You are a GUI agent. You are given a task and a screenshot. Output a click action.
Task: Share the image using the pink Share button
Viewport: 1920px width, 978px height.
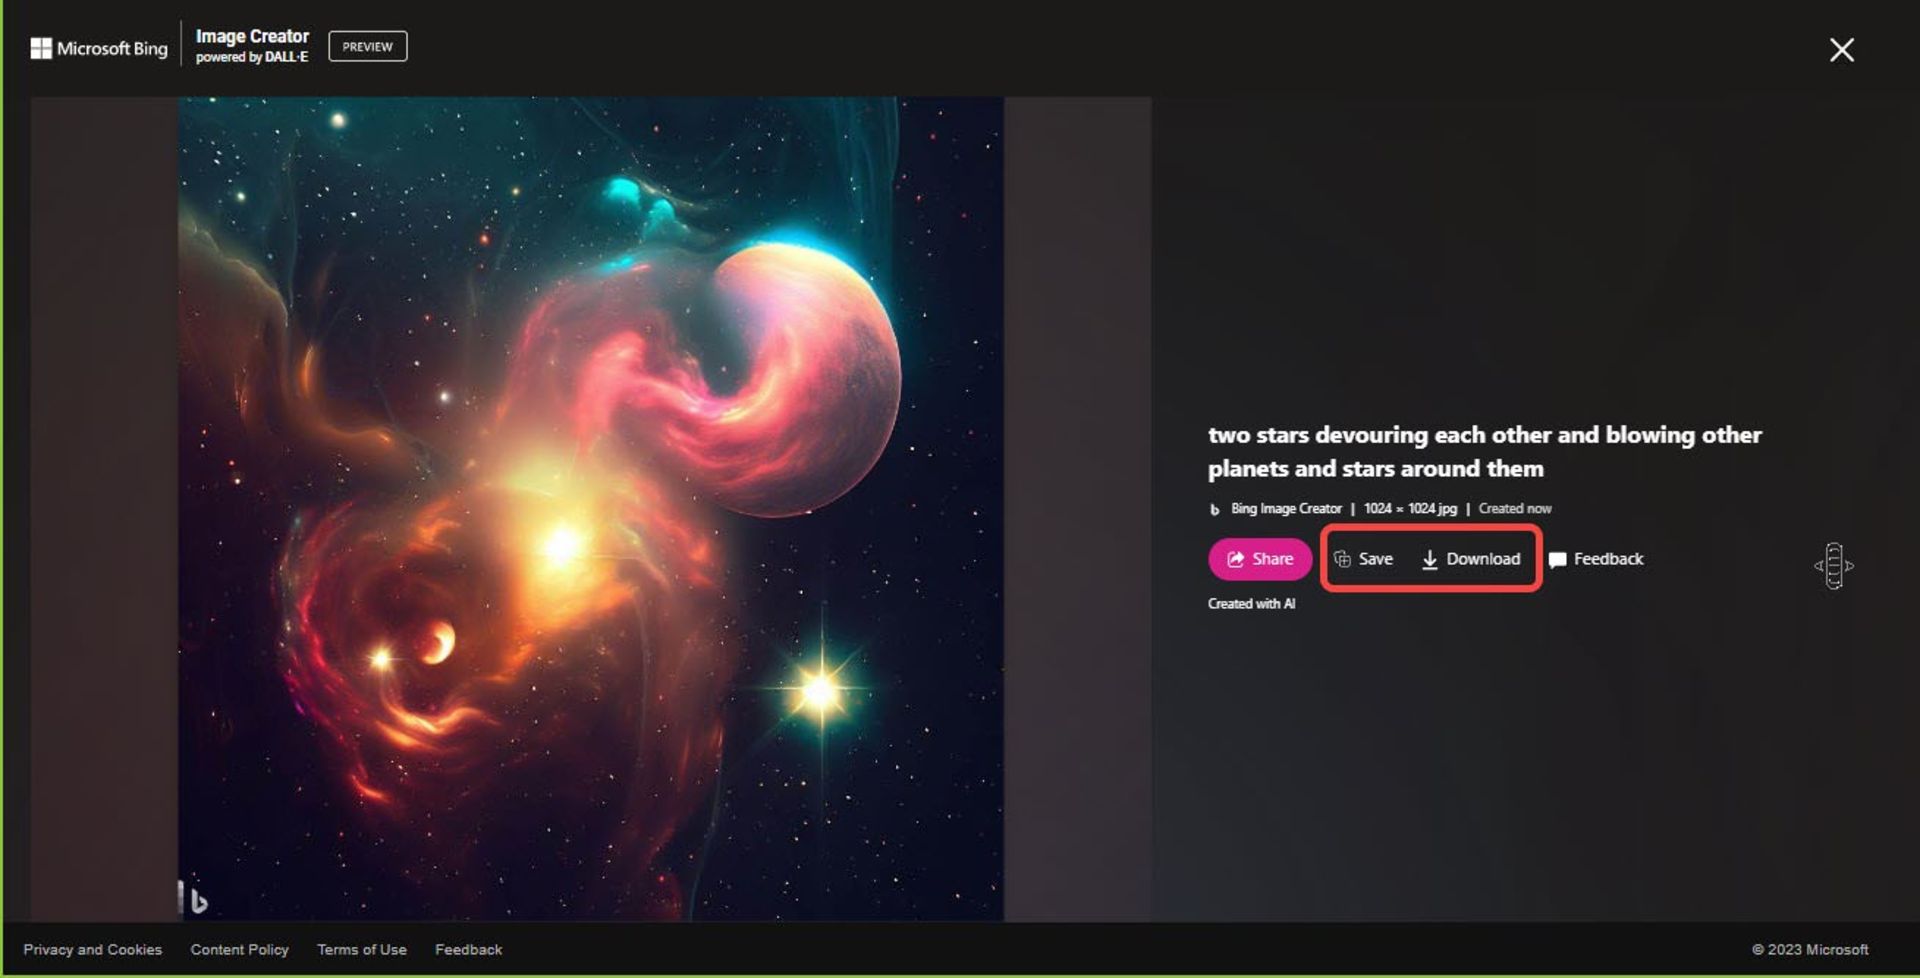[1260, 559]
